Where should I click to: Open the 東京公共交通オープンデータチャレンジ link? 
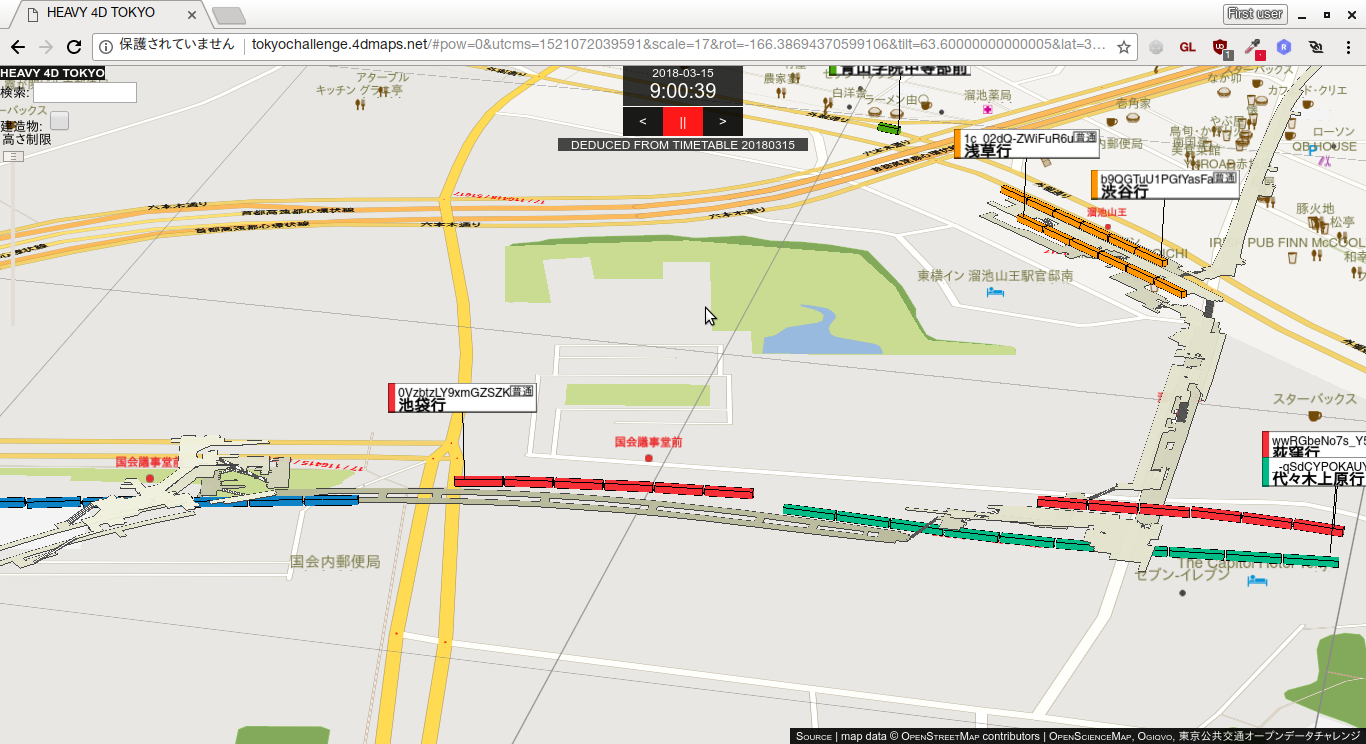pos(1270,736)
